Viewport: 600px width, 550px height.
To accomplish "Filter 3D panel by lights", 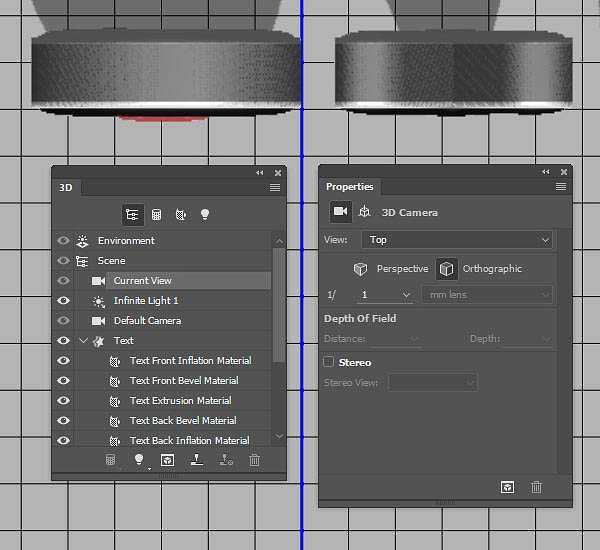I will (205, 214).
